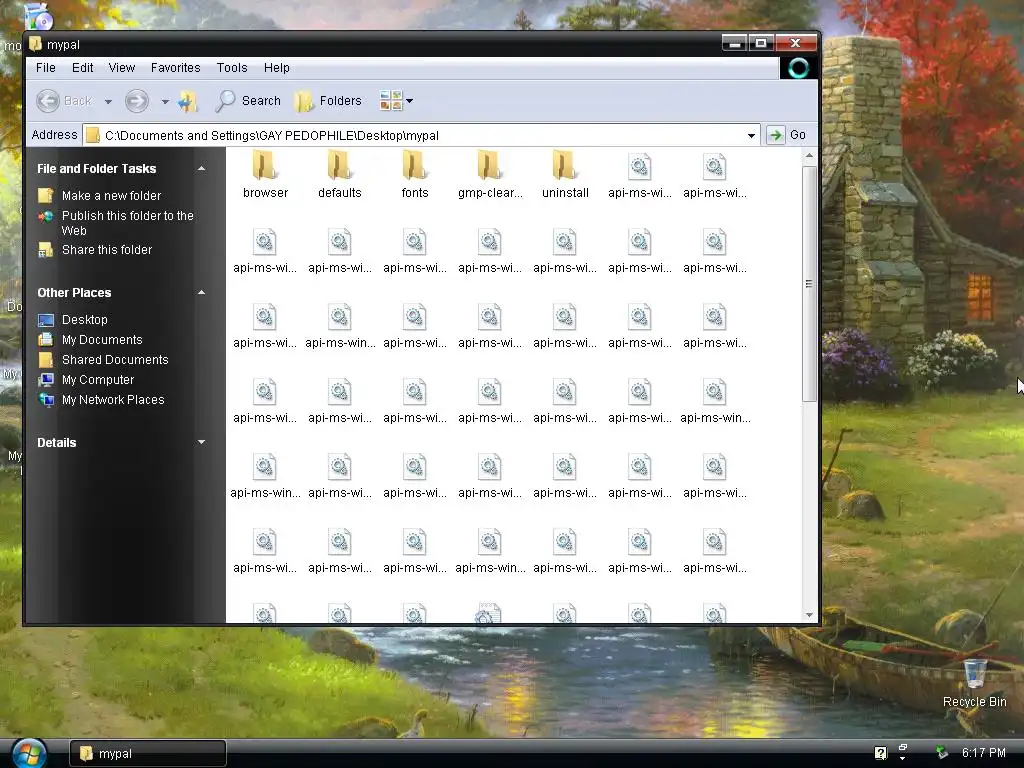Image resolution: width=1024 pixels, height=768 pixels.
Task: Click the language bar help icon
Action: [880, 753]
